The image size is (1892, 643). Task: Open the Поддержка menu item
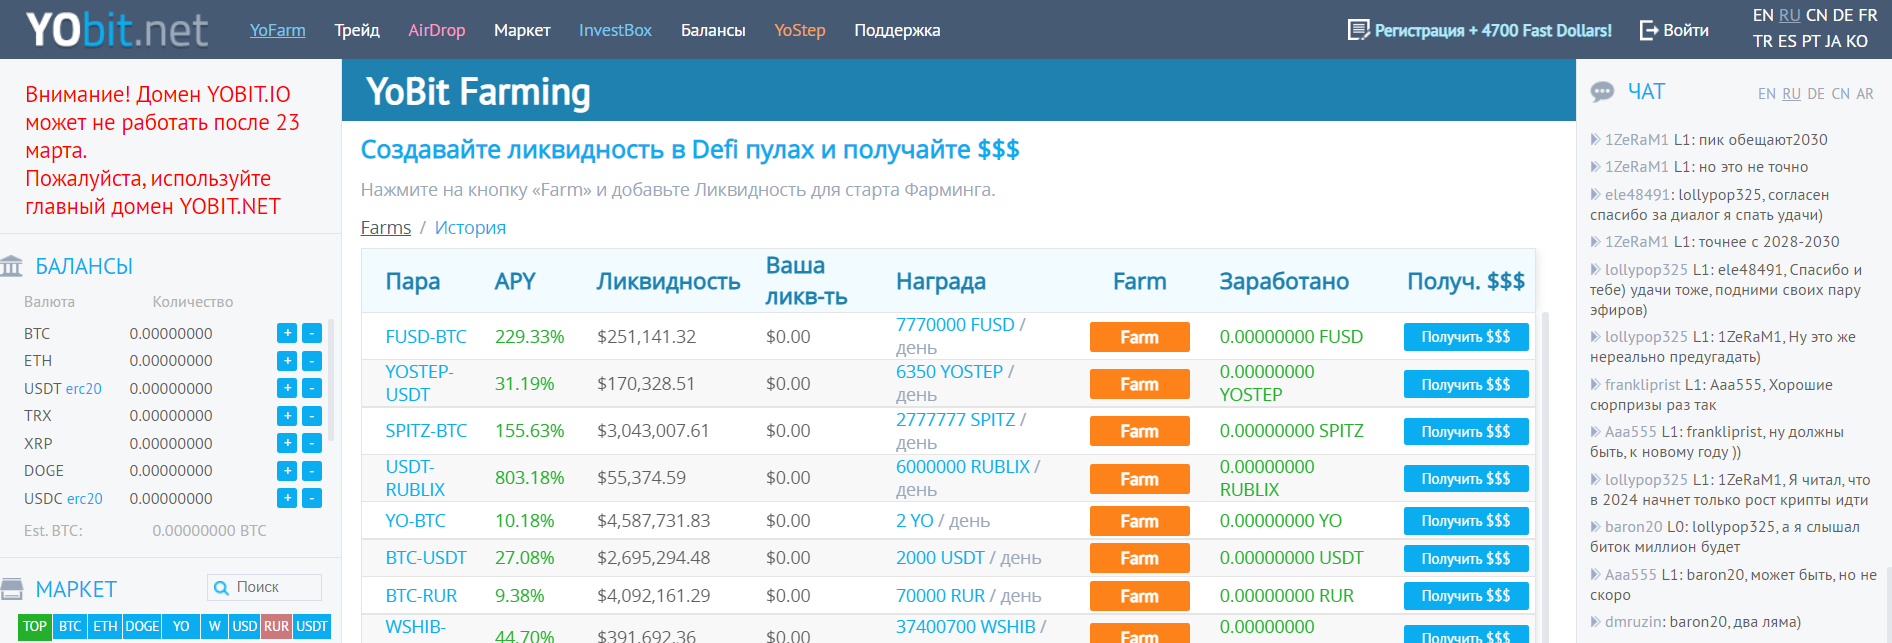[x=897, y=30]
